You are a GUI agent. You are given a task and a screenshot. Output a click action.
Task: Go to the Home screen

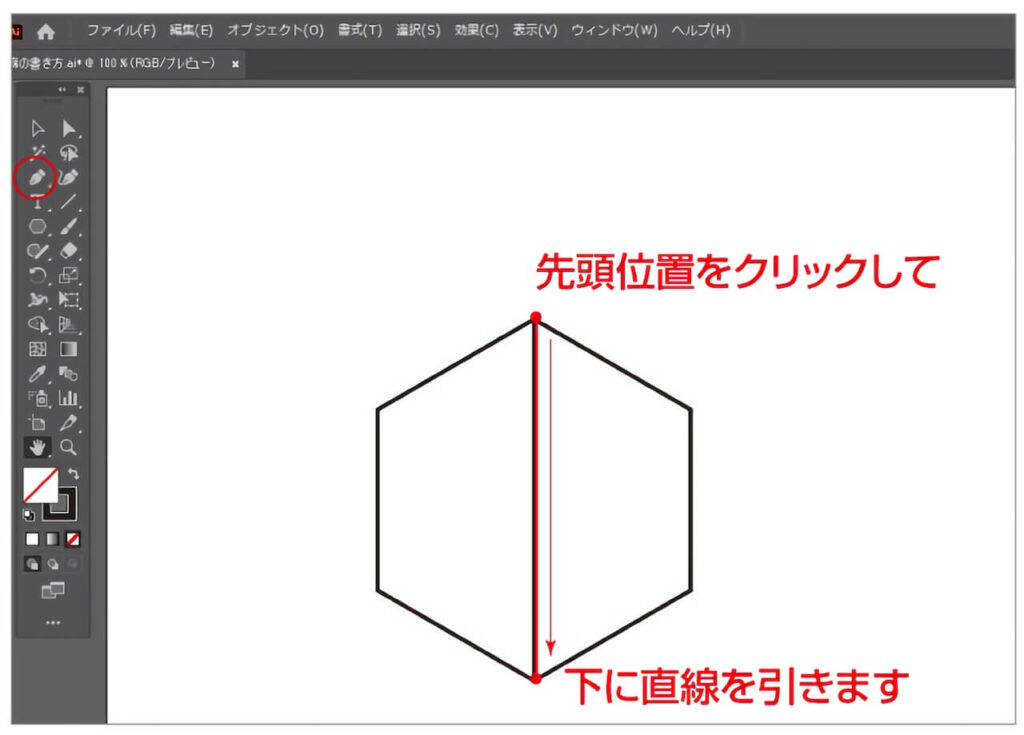click(x=46, y=31)
